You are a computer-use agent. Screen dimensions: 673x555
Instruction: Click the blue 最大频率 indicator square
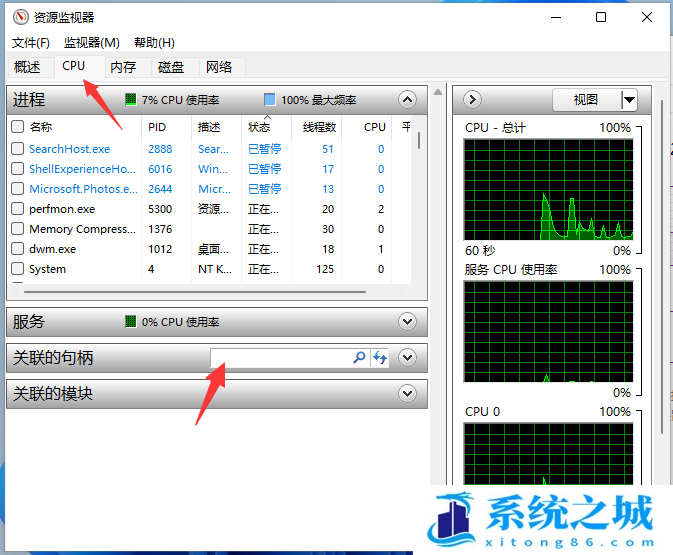tap(269, 100)
